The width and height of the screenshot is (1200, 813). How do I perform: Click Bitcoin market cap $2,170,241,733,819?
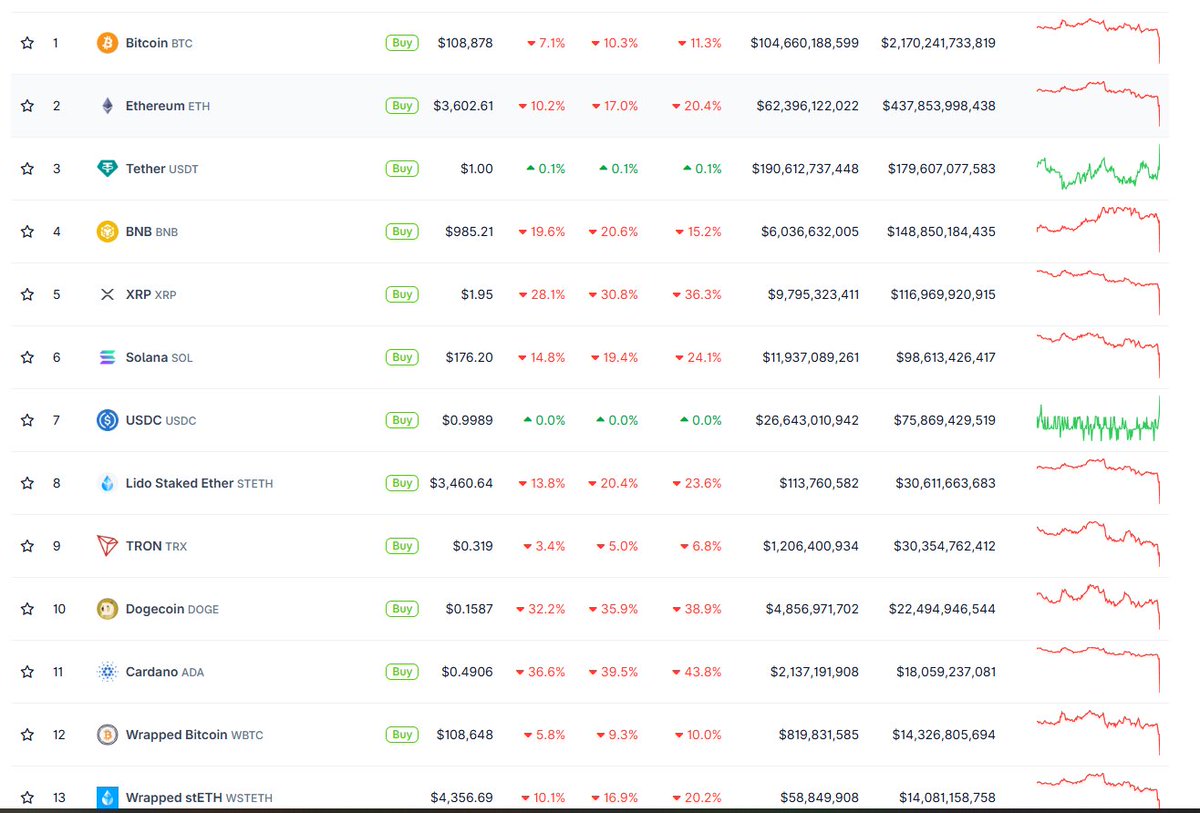[938, 43]
